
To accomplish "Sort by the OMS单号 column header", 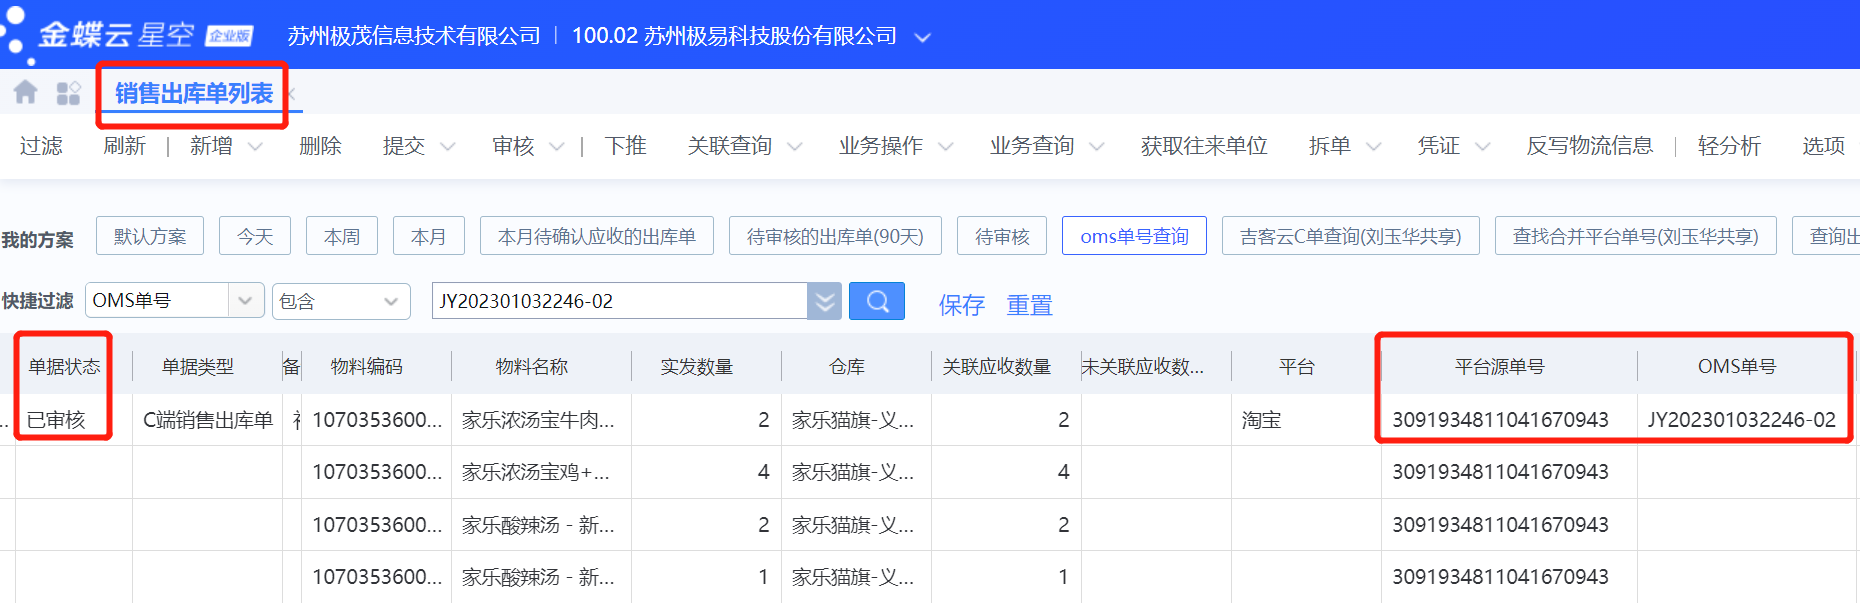I will [1737, 367].
